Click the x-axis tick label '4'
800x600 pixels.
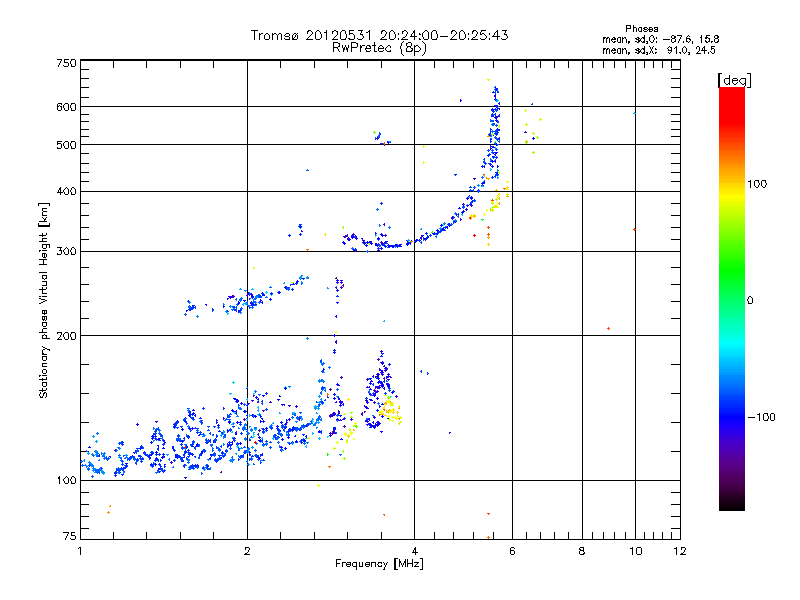(x=414, y=551)
